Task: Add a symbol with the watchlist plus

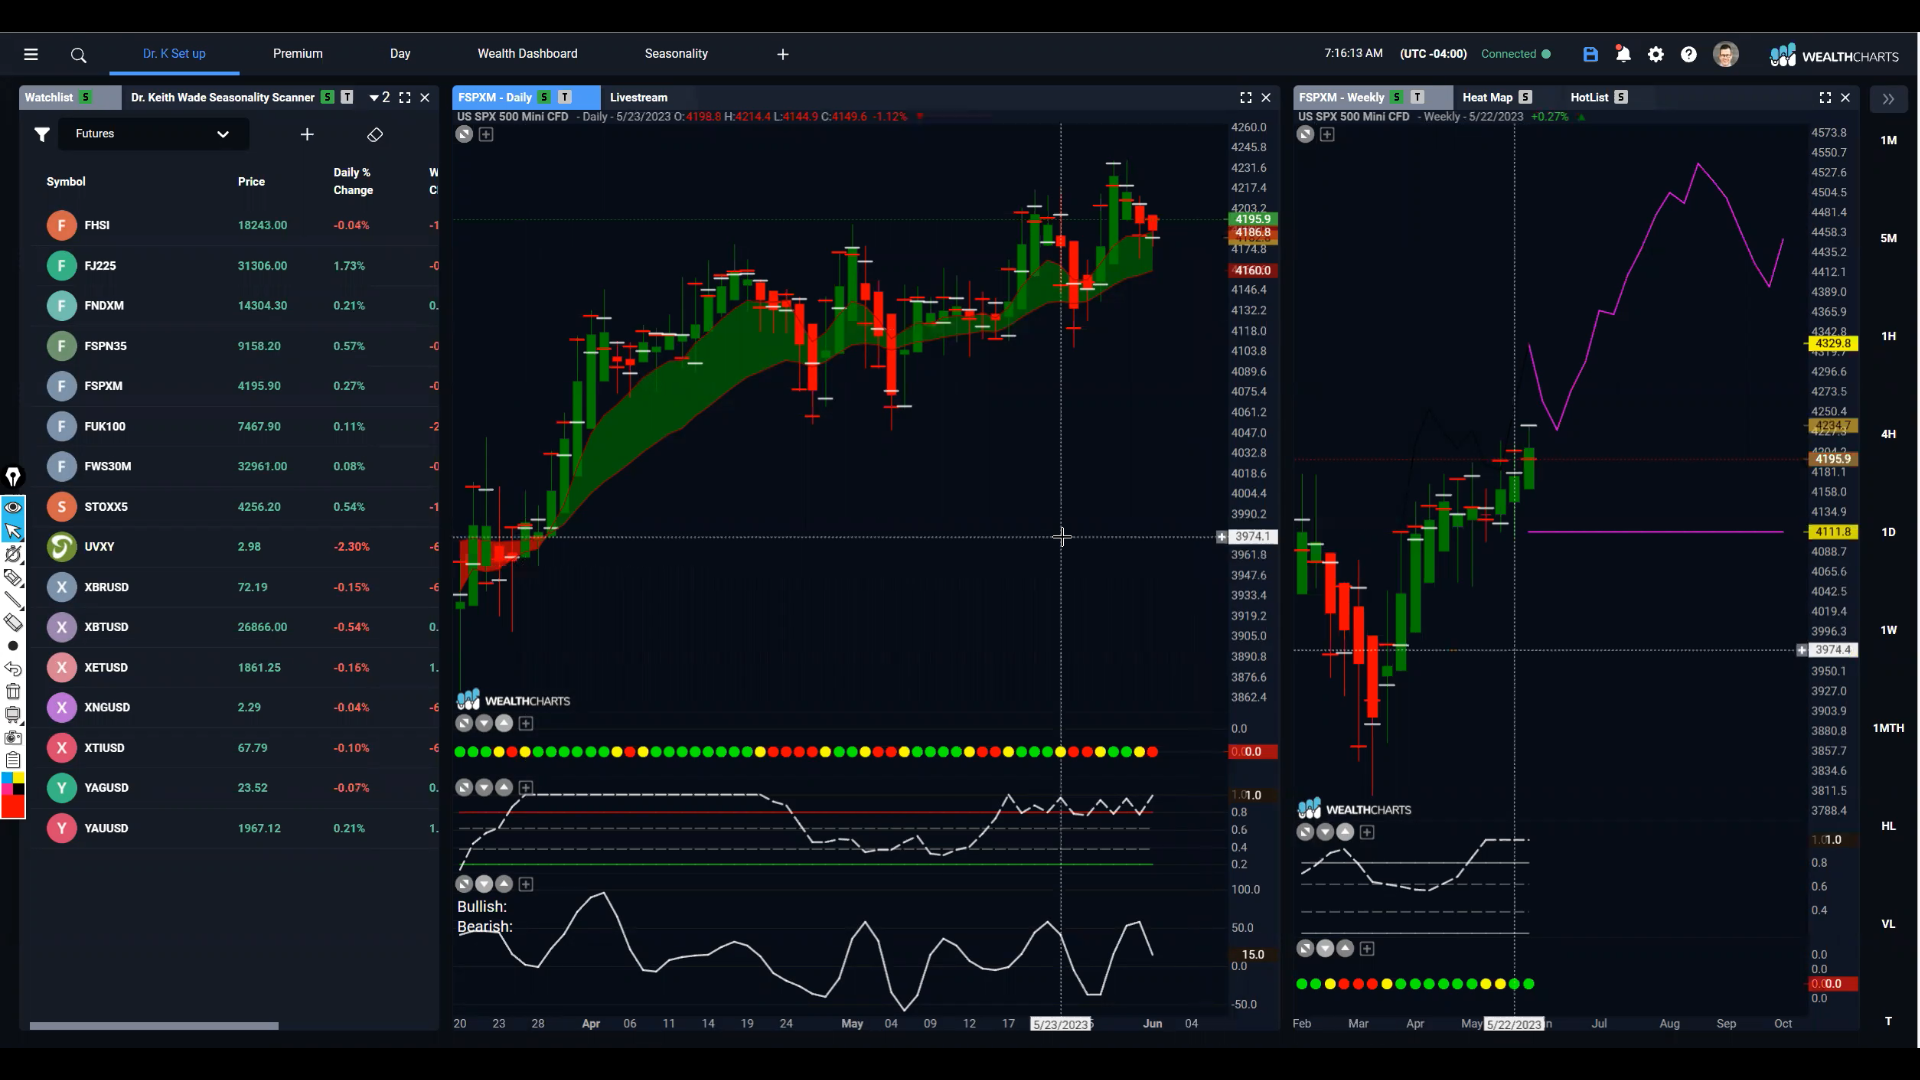Action: [307, 134]
